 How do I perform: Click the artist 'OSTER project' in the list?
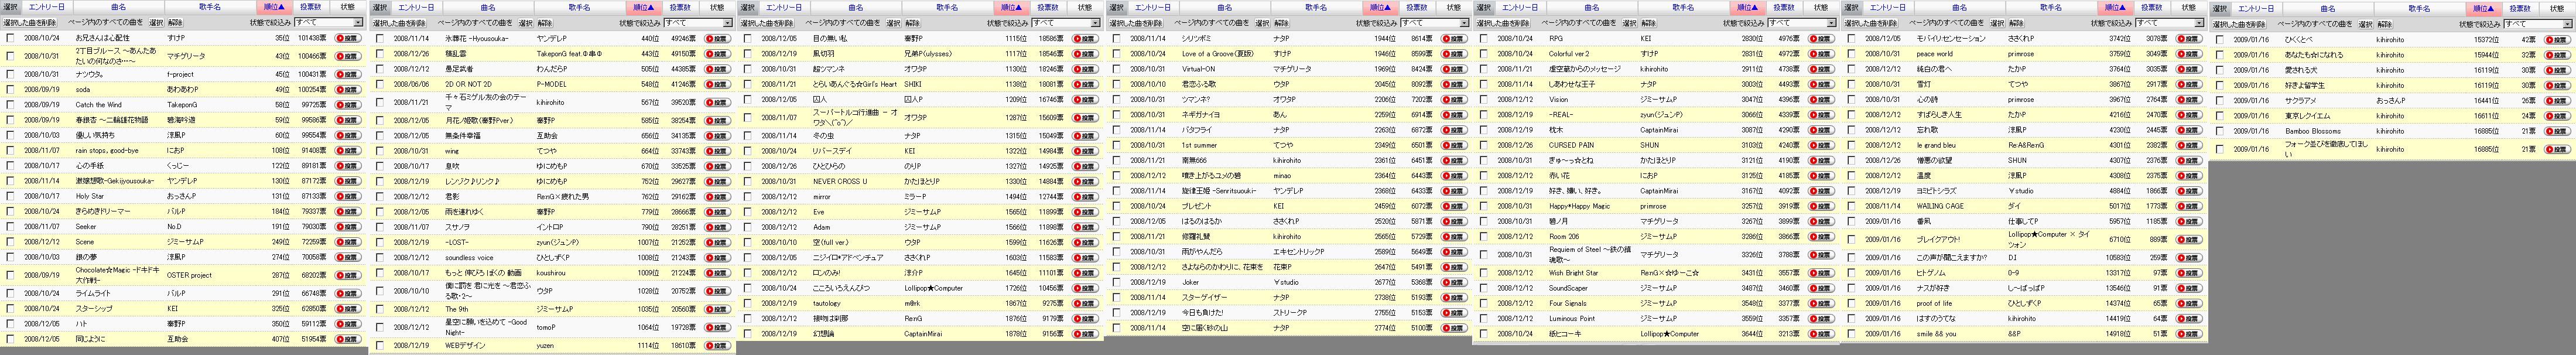click(x=189, y=275)
